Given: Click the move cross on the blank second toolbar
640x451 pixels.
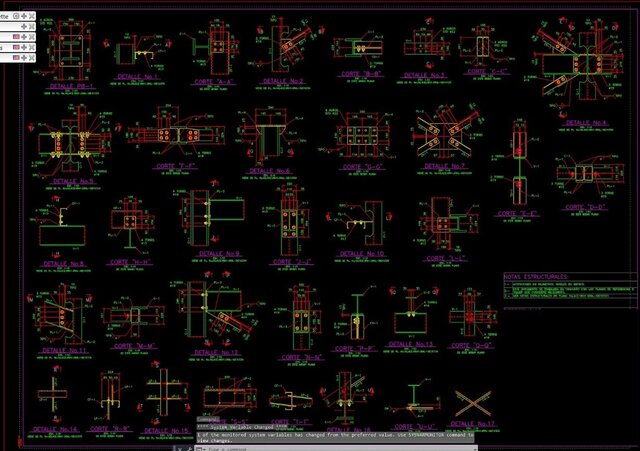Looking at the screenshot, I should 24,27.
